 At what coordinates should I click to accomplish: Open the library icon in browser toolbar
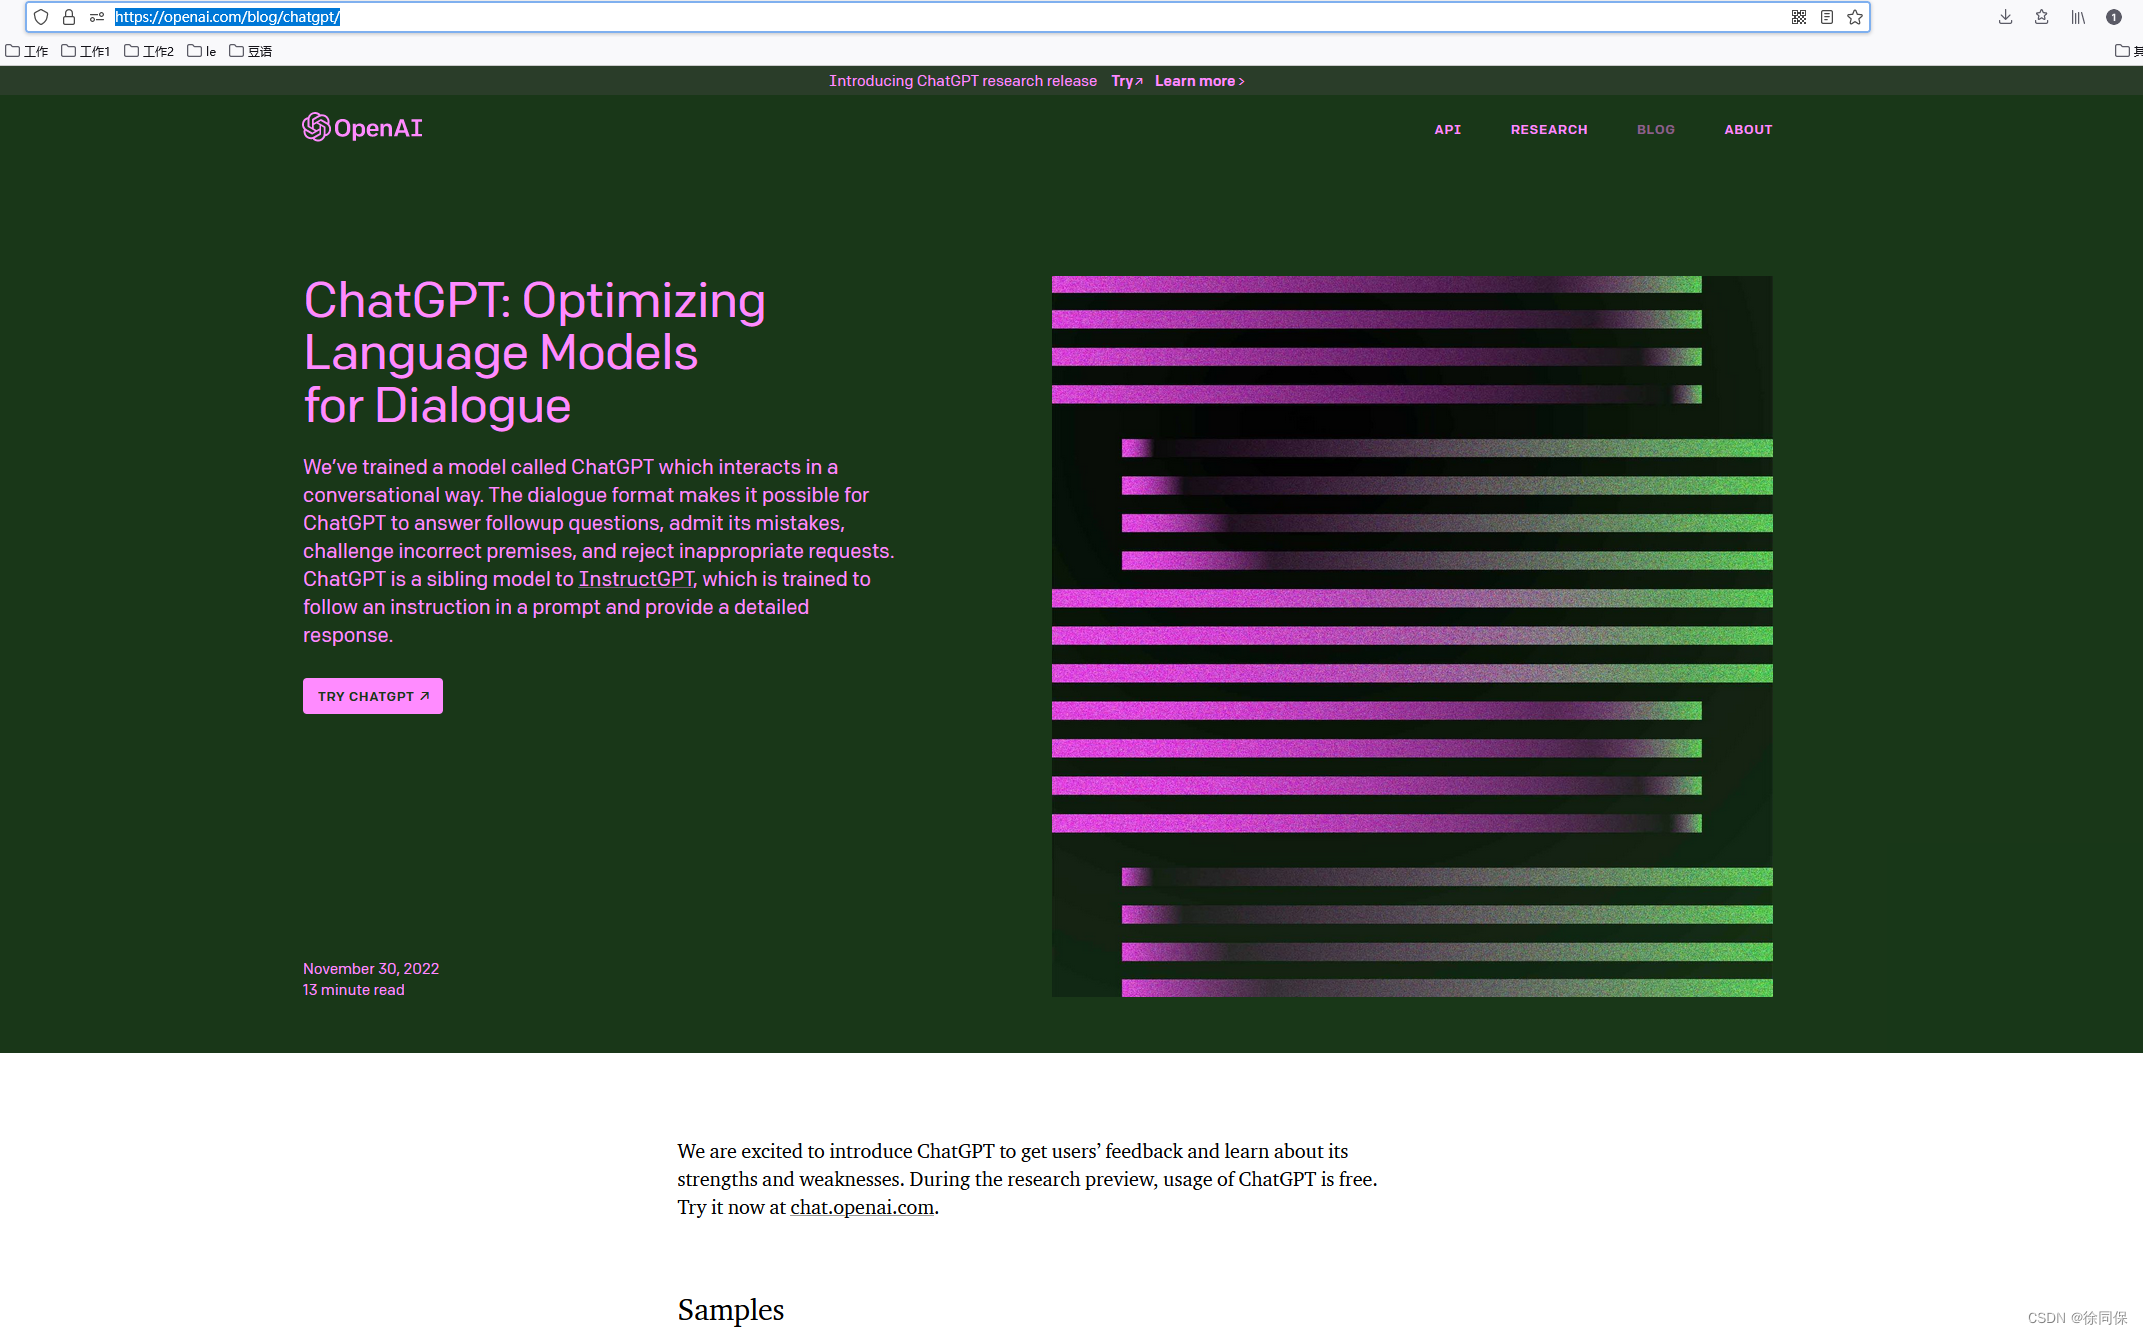coord(2078,17)
